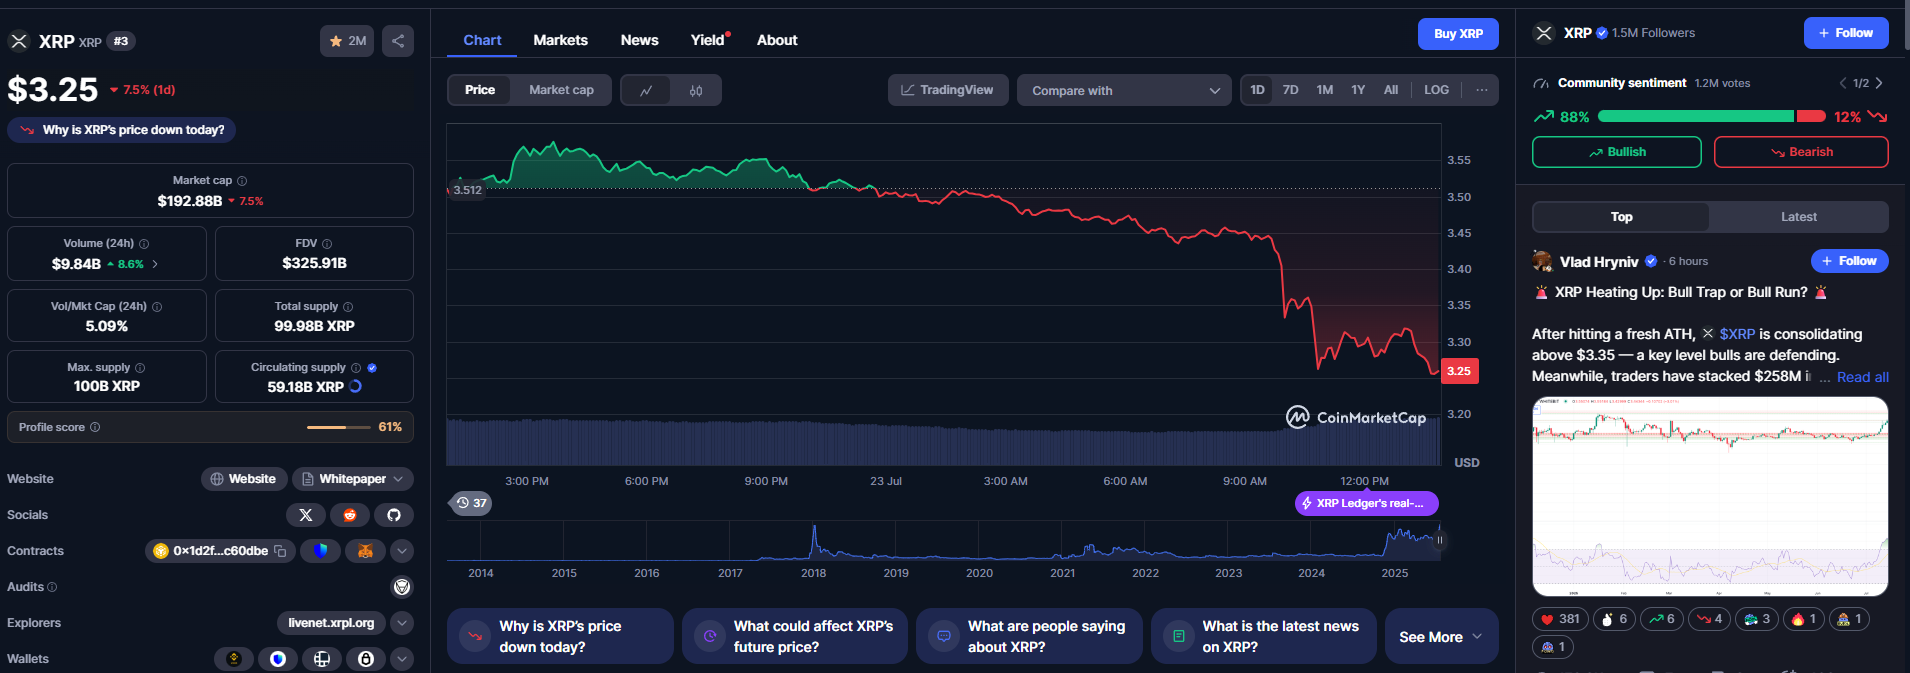Open the Website link button

point(244,479)
